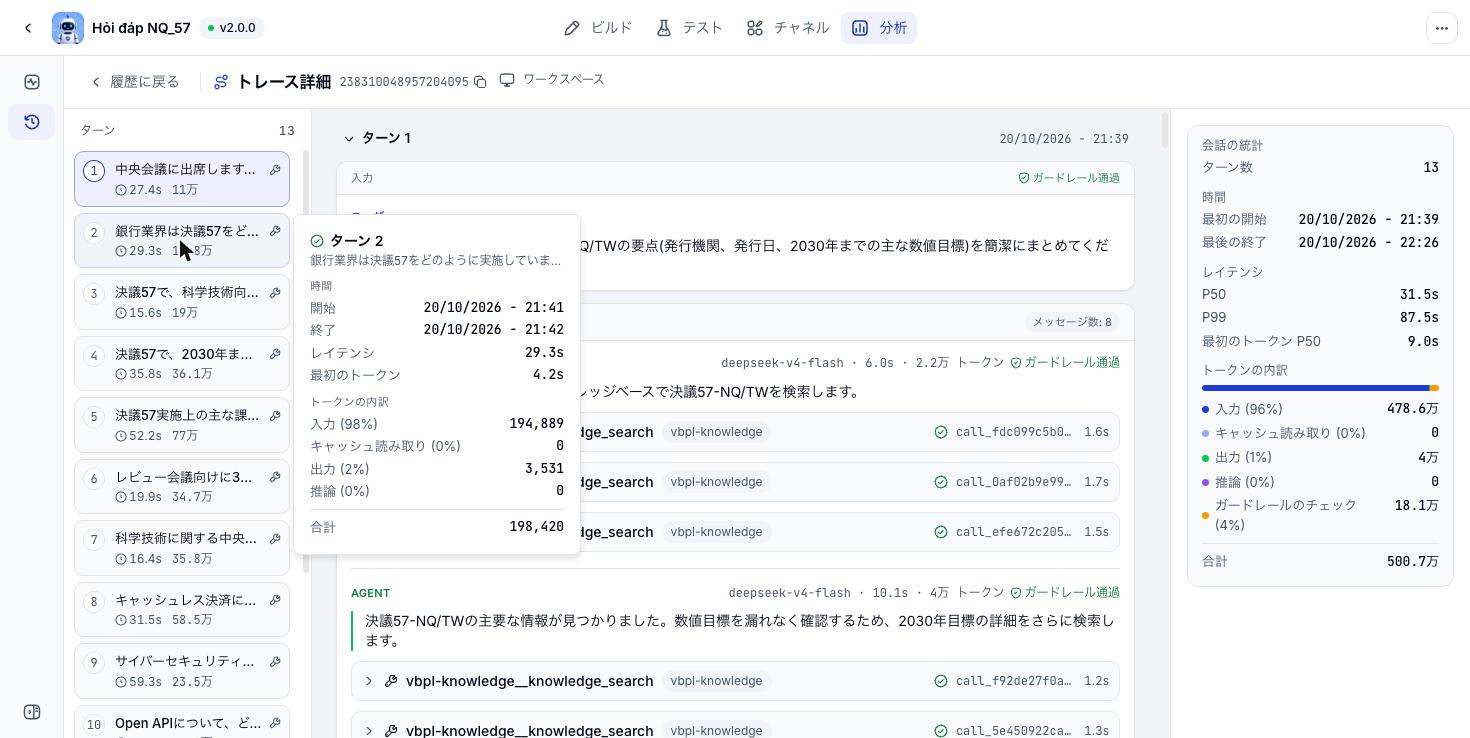Screen dimensions: 1470x738
Task: Open the monitoring pulse icon in the left sidebar
Action: pos(32,82)
